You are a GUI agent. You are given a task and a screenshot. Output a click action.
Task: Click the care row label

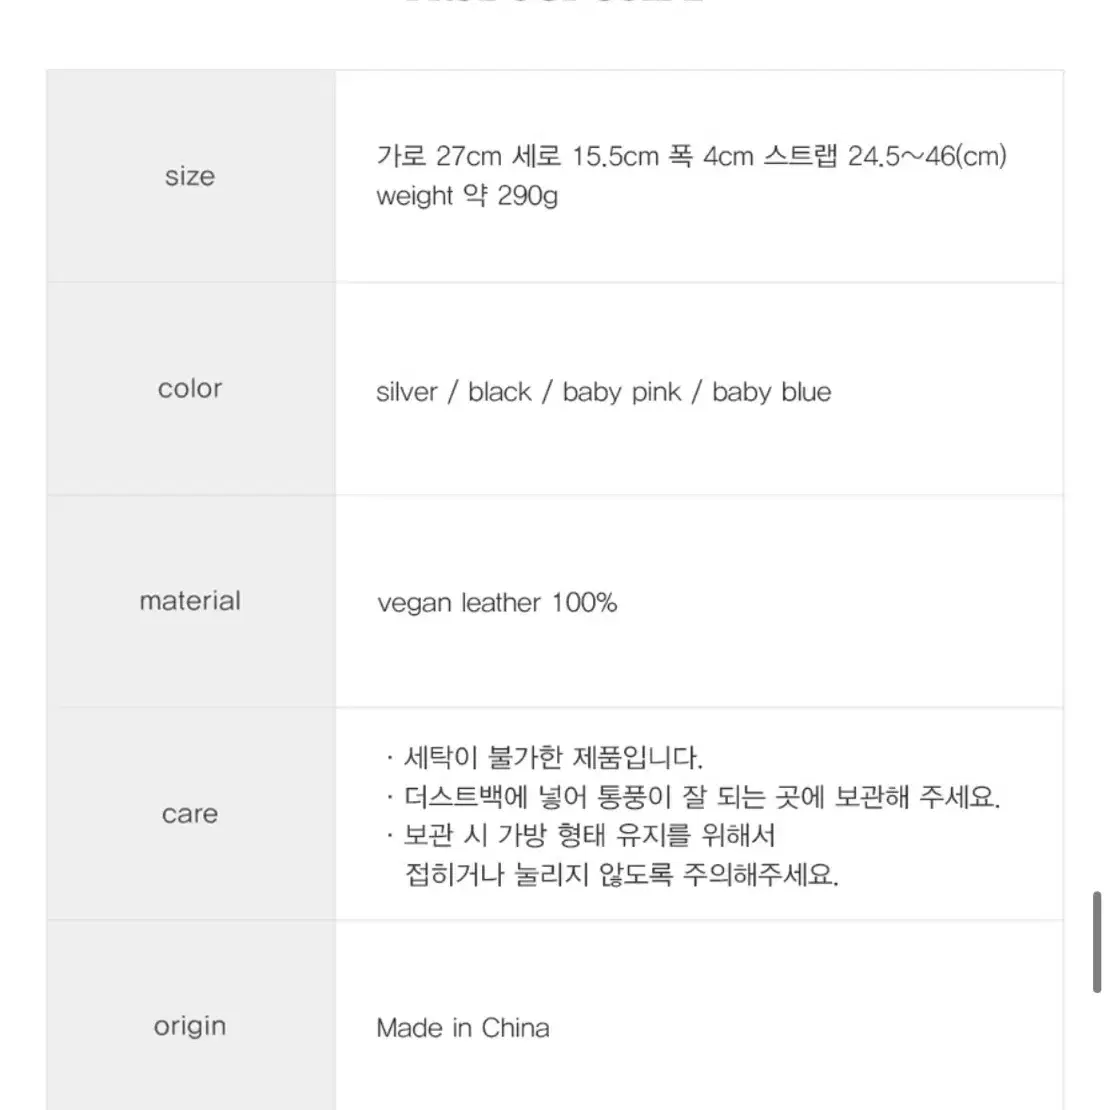point(190,813)
